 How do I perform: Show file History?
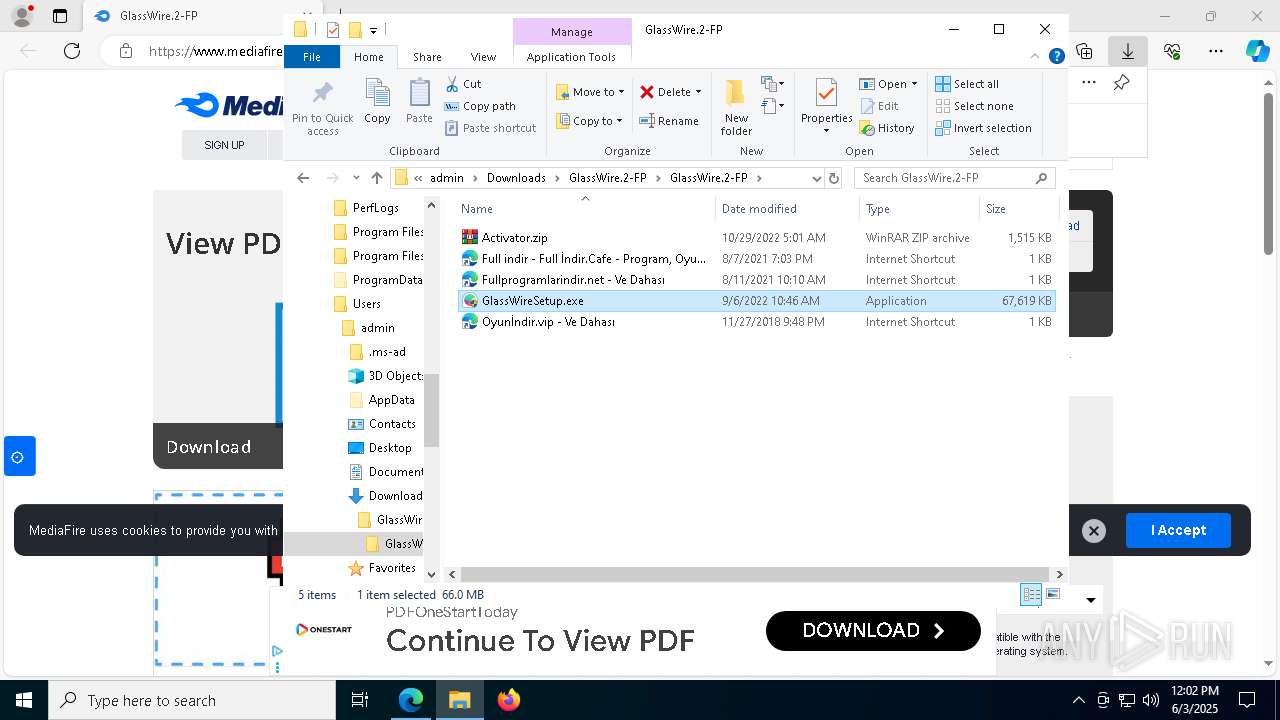click(887, 128)
